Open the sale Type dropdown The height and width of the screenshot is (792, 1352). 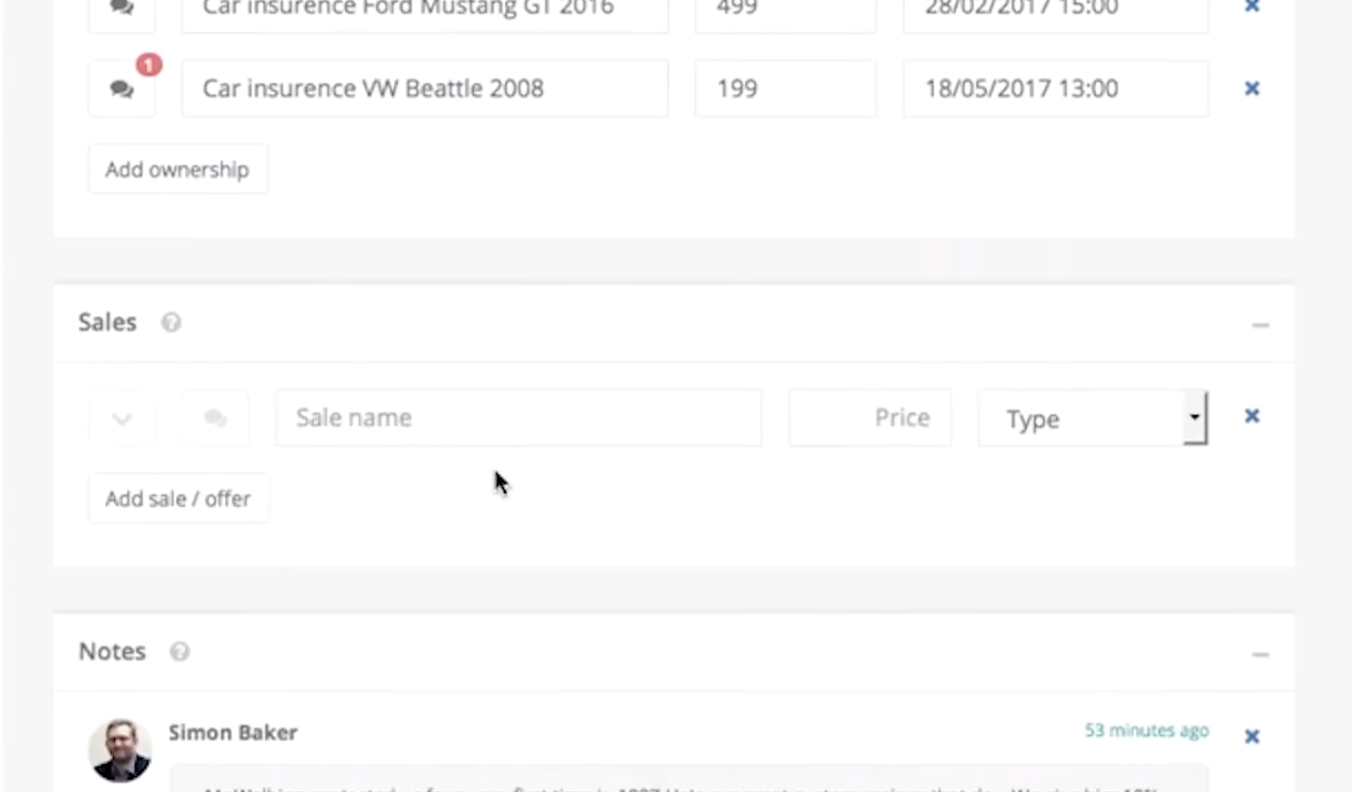[x=1093, y=418]
